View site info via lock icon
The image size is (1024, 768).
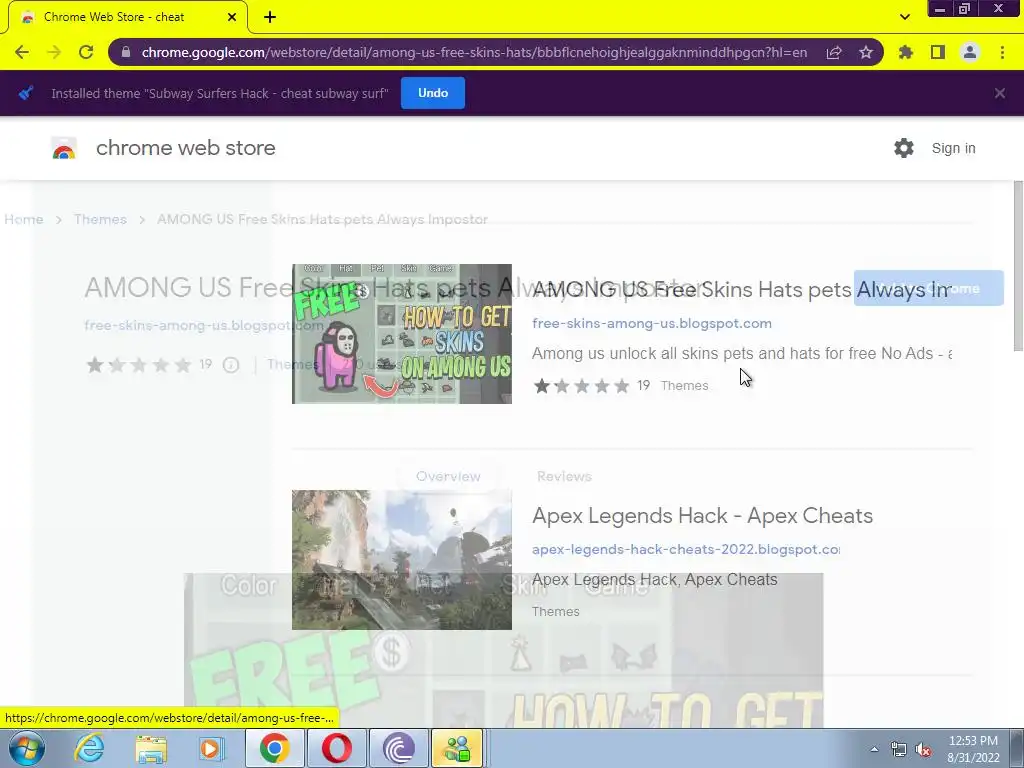(x=126, y=52)
